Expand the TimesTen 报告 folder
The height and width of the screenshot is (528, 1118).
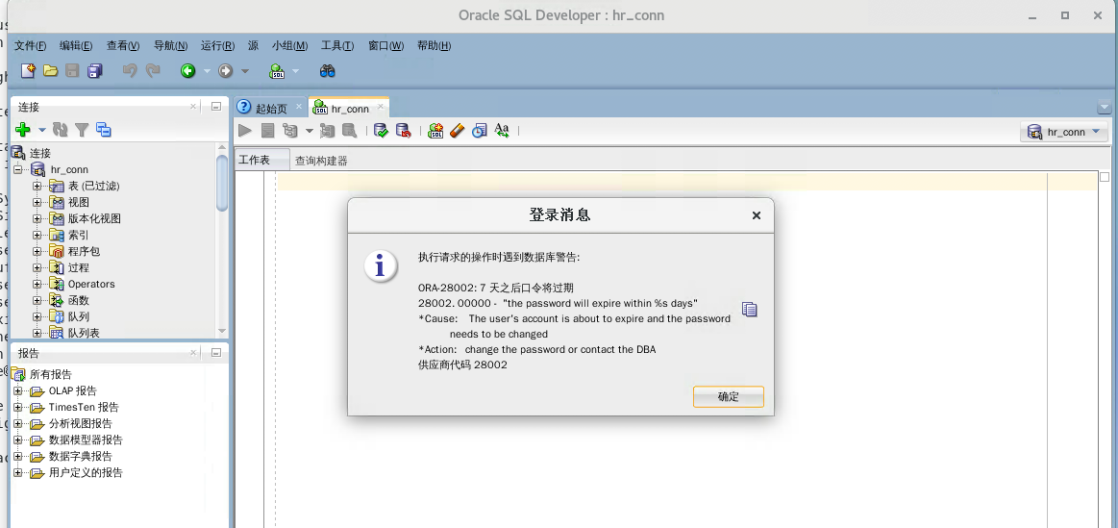point(18,408)
